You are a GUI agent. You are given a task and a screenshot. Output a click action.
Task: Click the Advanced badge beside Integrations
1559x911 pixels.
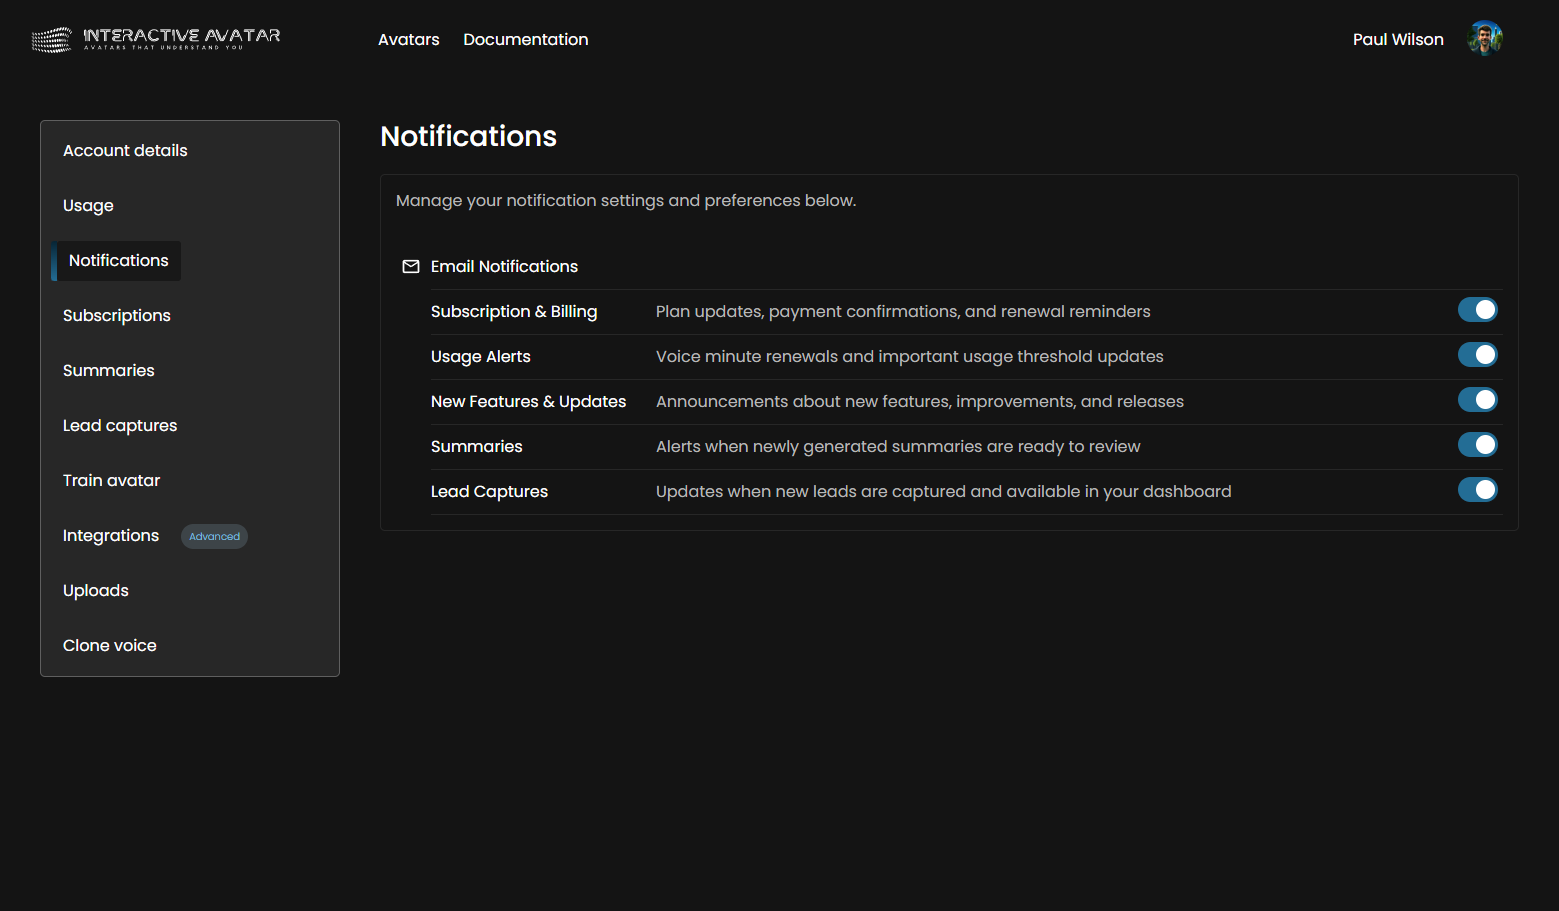214,537
